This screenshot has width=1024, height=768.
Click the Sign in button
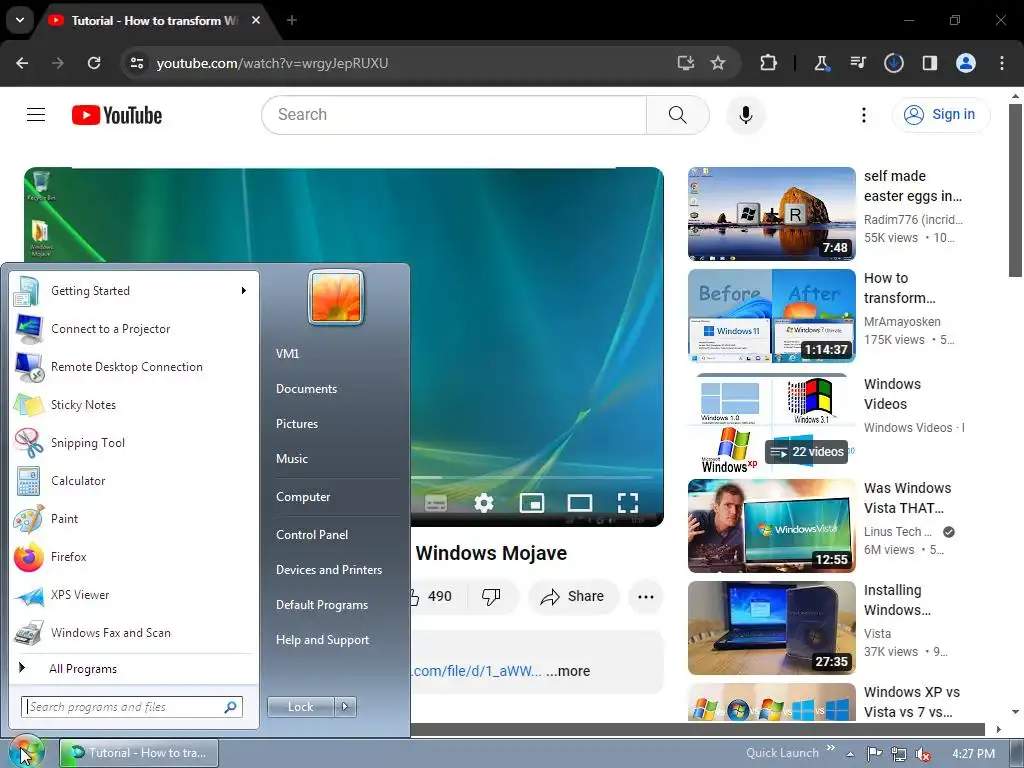pyautogui.click(x=940, y=115)
